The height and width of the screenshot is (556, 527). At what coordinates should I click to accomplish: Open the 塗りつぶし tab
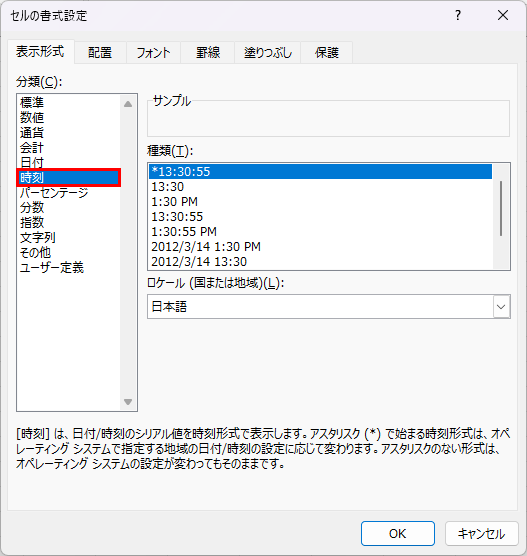coord(267,52)
